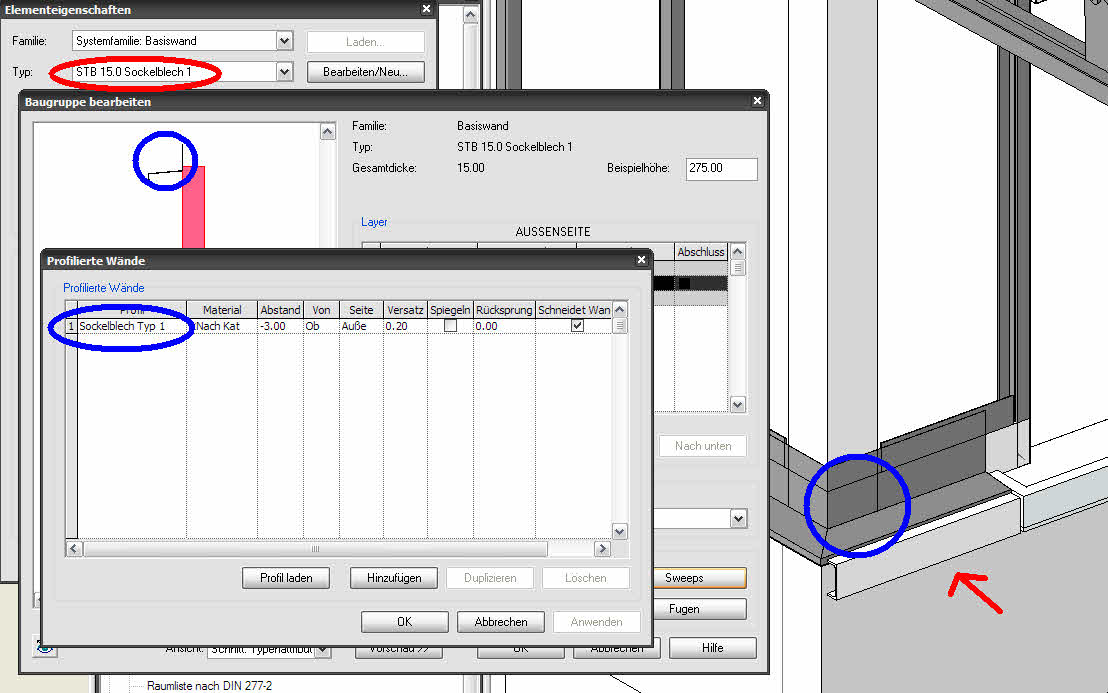Open the Typ dropdown showing STB 15.0 Sockelblech 1
This screenshot has width=1108, height=693.
tap(284, 71)
